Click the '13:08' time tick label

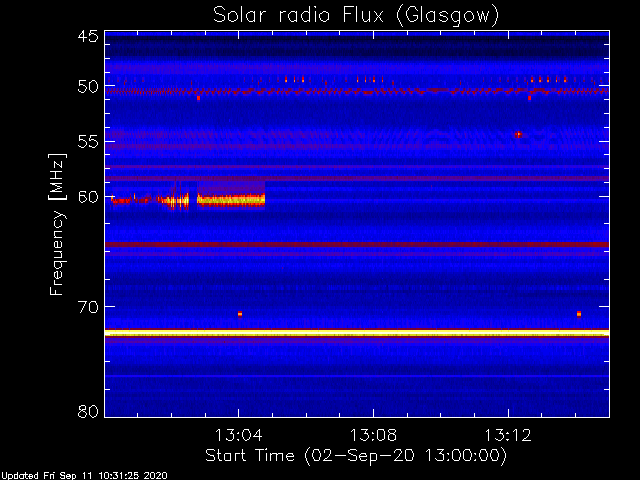tap(373, 435)
